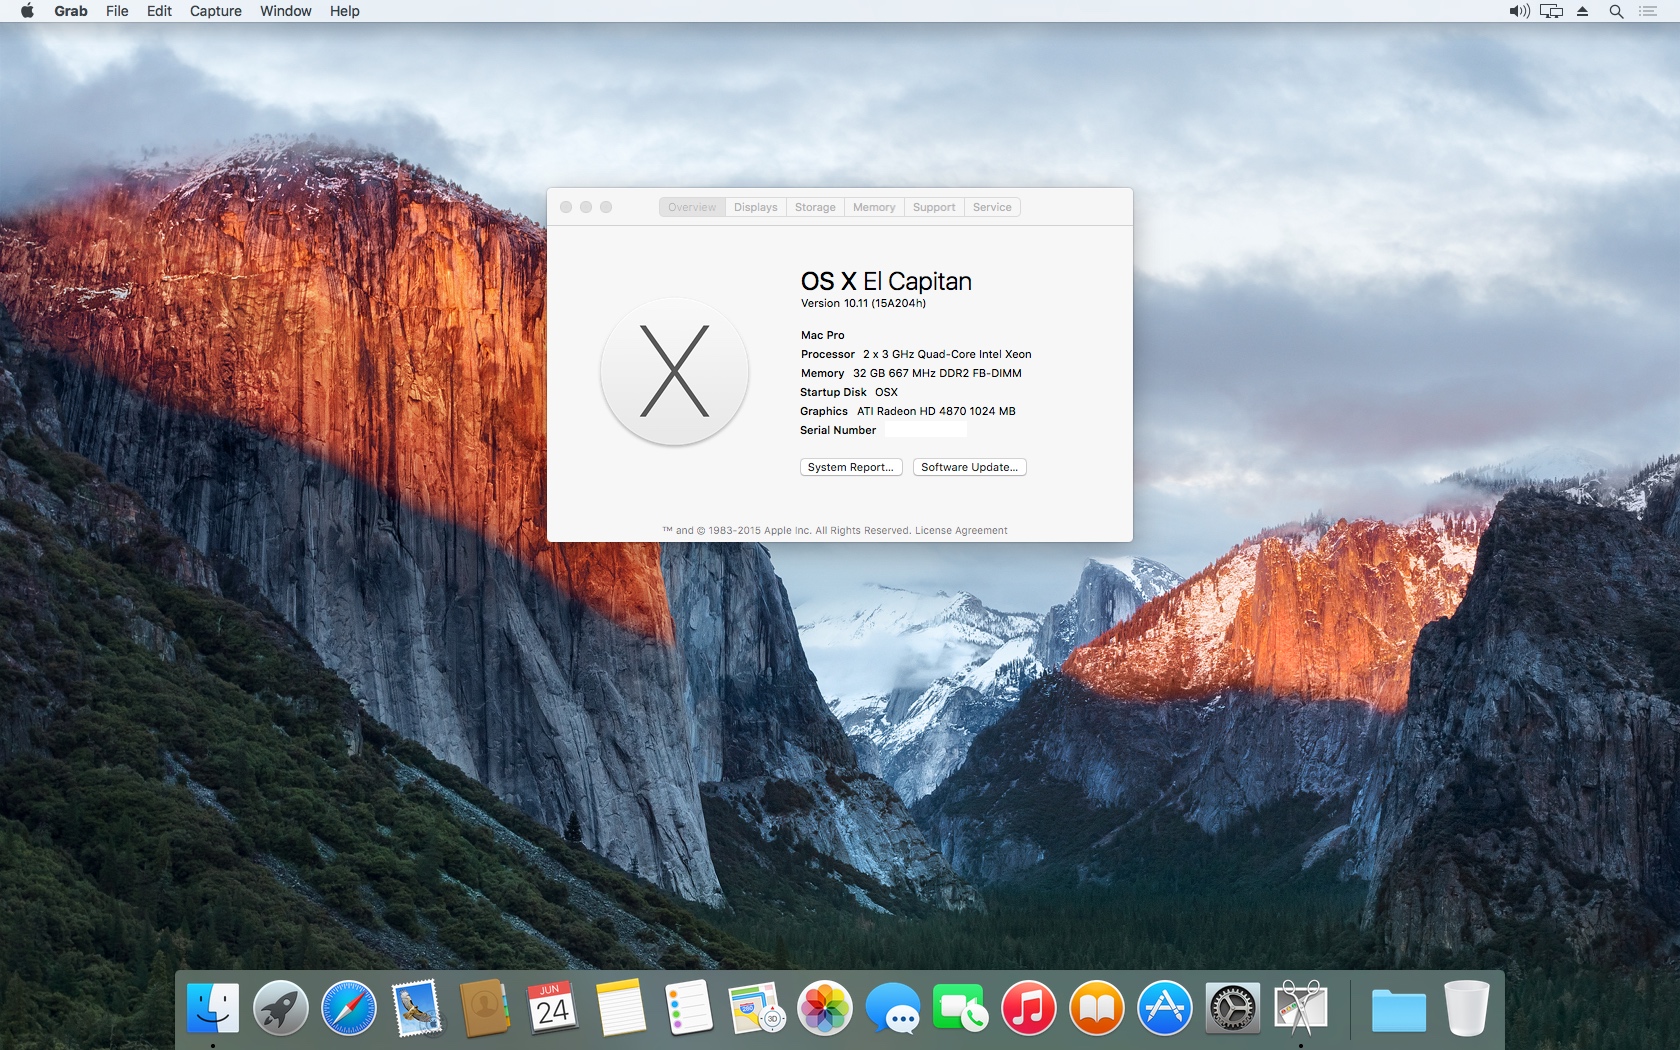Click the OS X El Capitan title
1680x1050 pixels.
coord(886,281)
